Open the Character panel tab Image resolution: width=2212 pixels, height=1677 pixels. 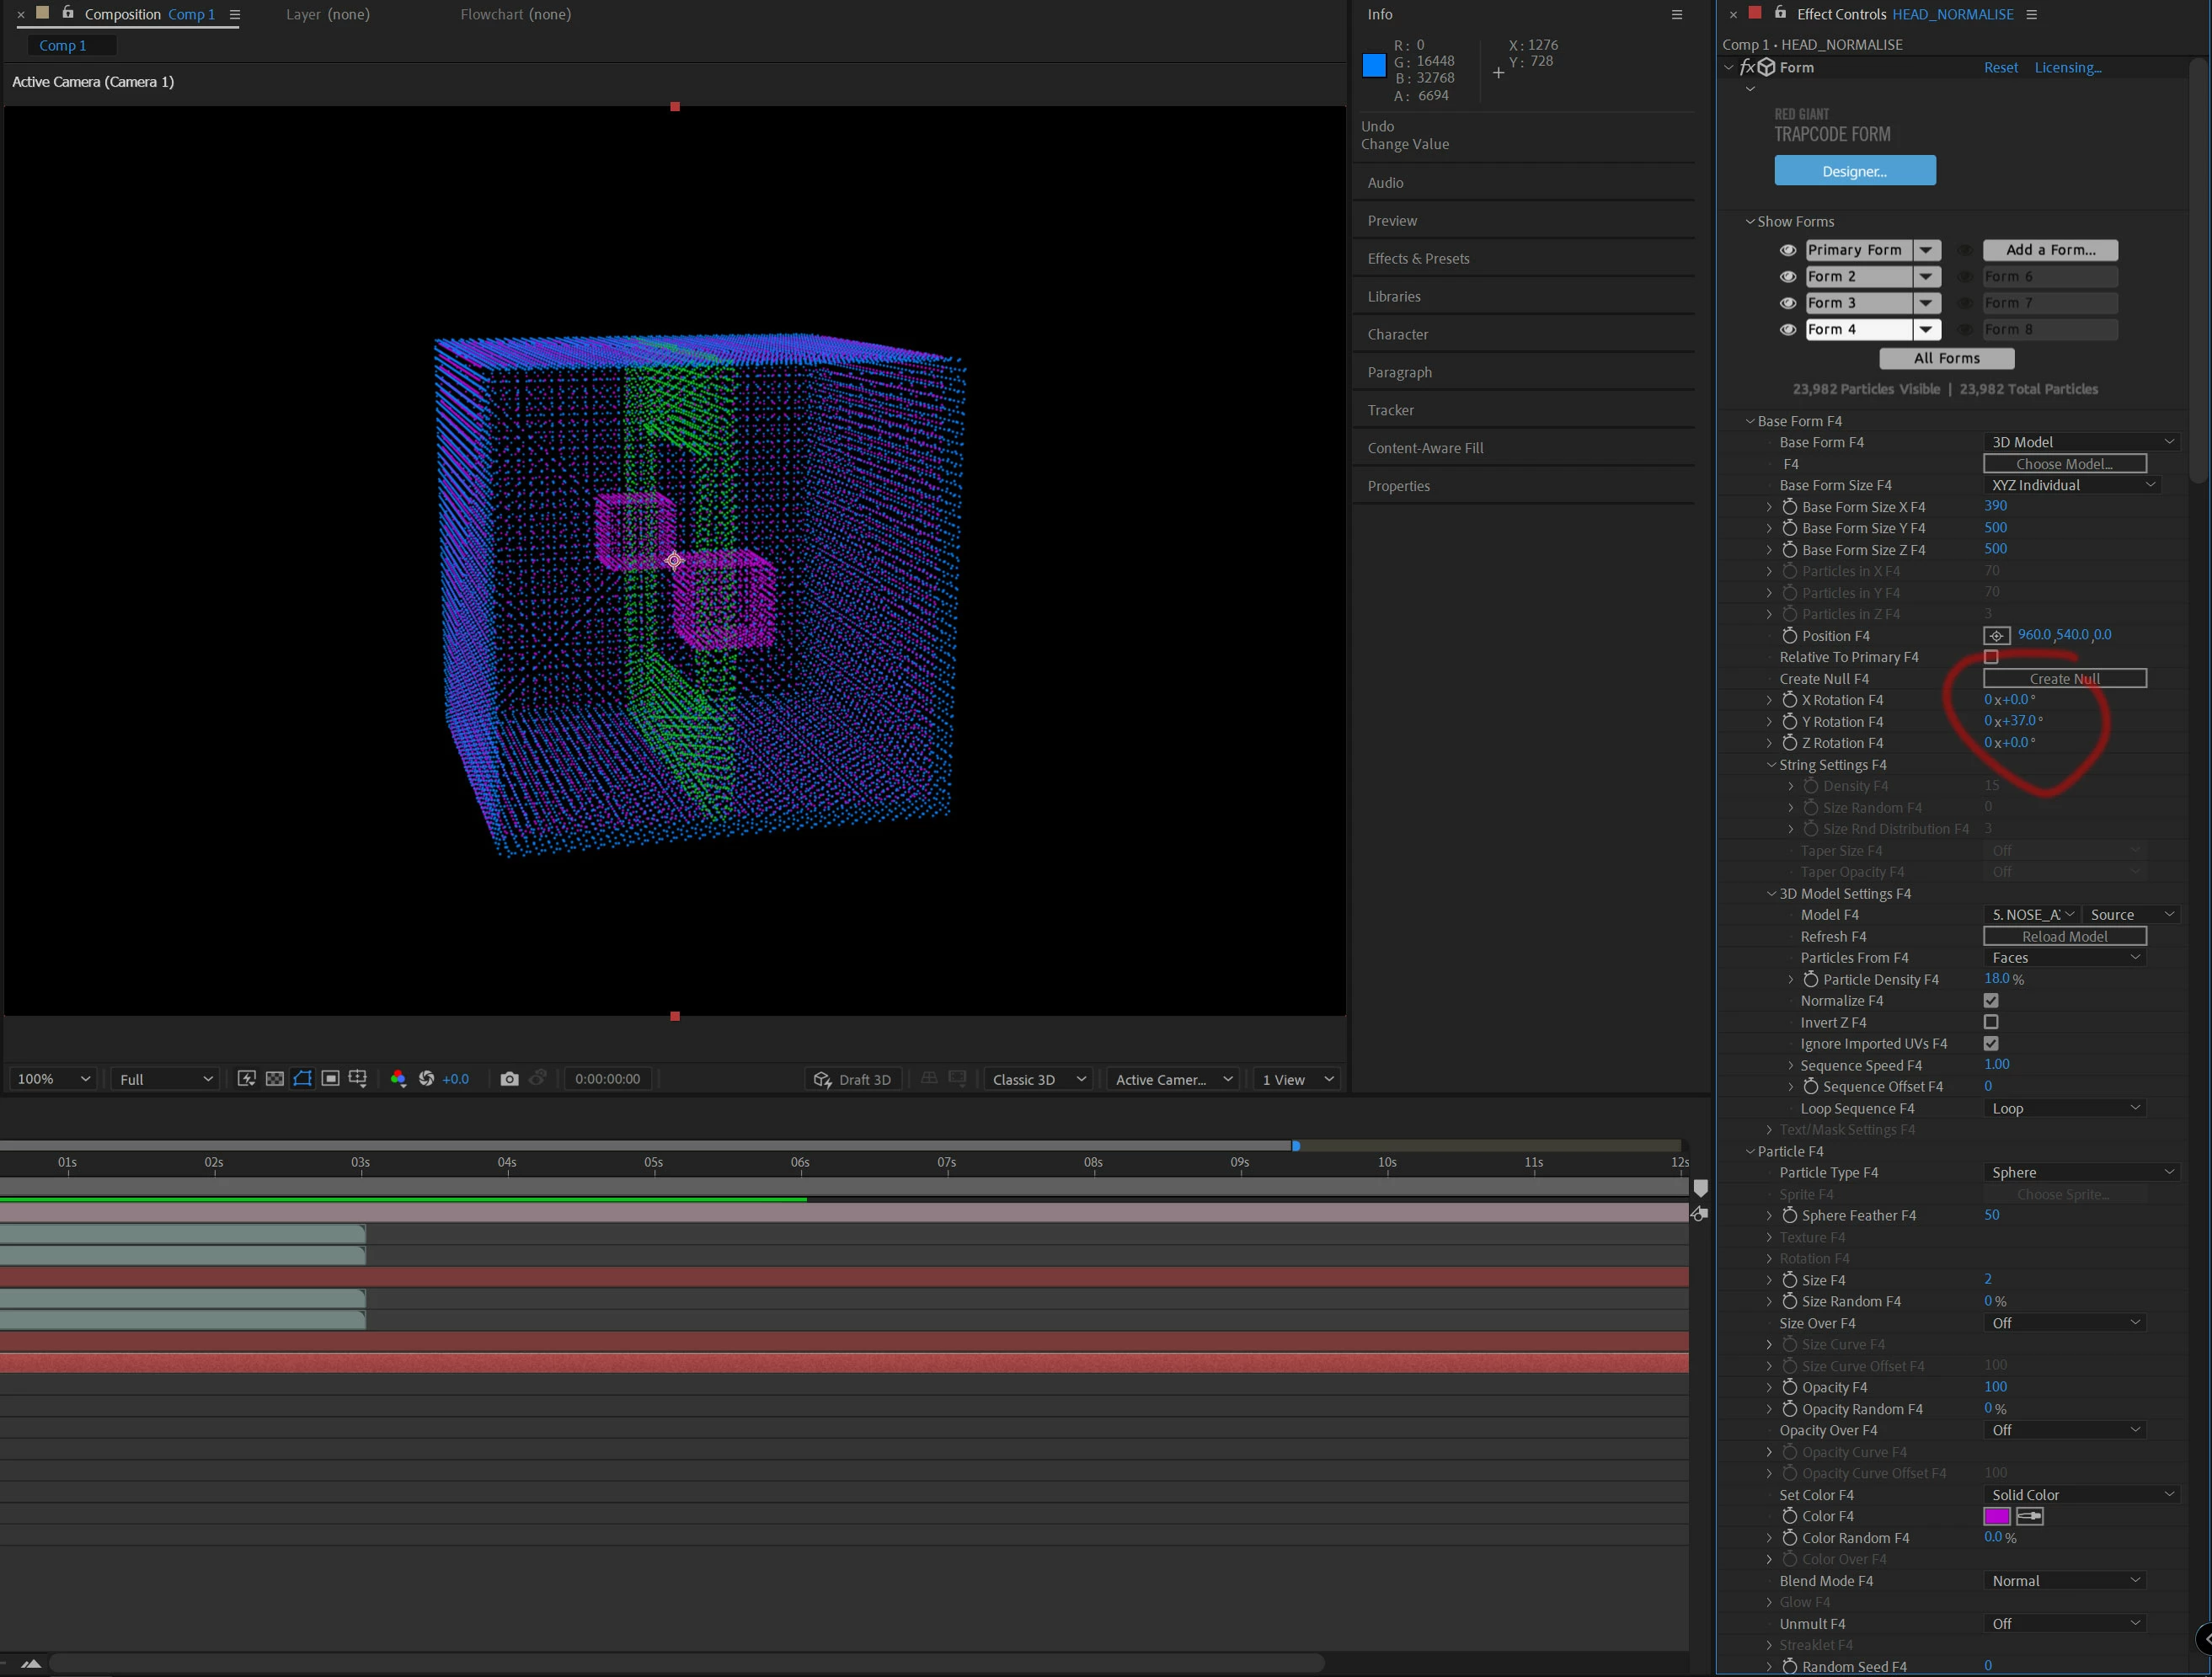tap(1397, 334)
